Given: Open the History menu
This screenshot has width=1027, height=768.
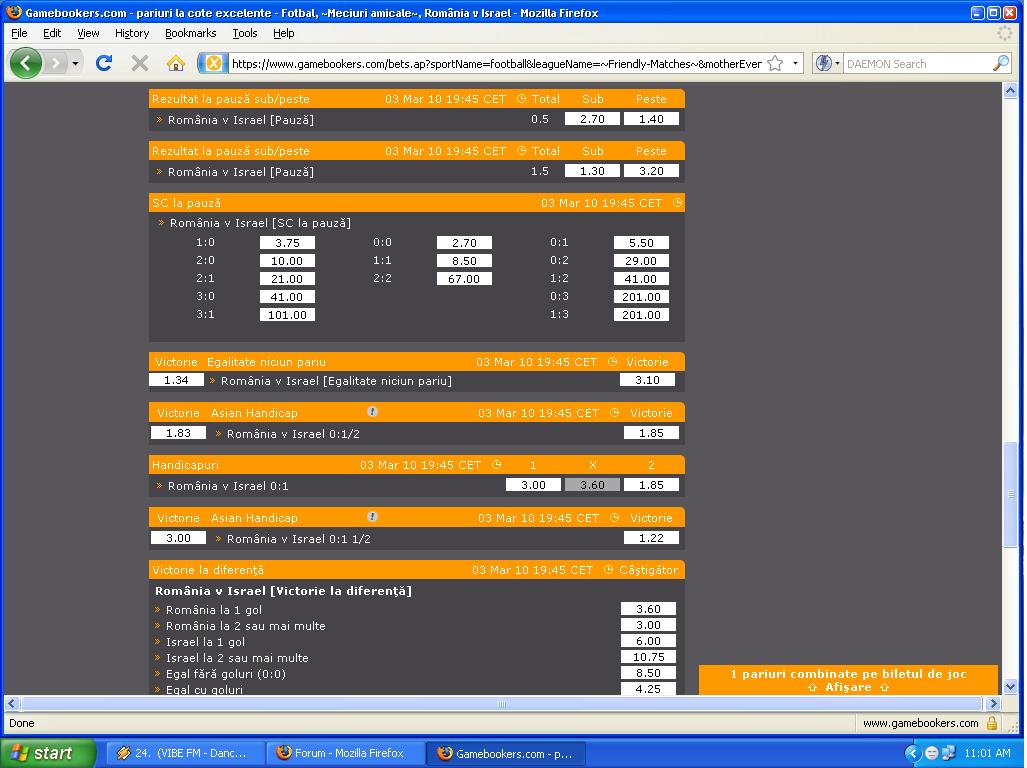Looking at the screenshot, I should tap(132, 33).
